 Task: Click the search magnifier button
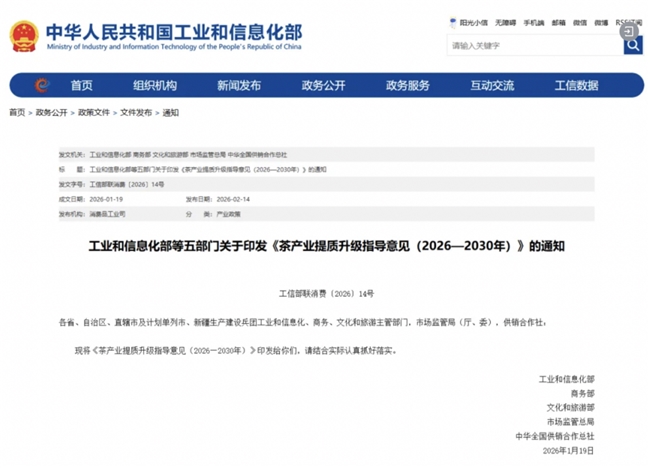632,46
